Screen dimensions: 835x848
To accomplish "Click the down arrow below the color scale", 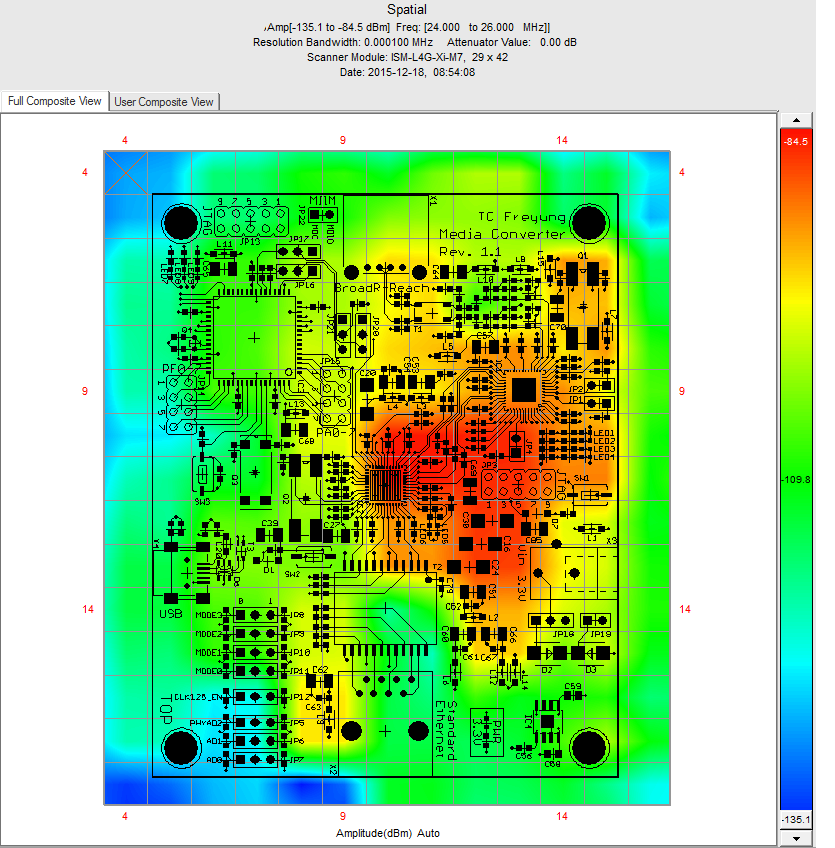I will click(797, 838).
